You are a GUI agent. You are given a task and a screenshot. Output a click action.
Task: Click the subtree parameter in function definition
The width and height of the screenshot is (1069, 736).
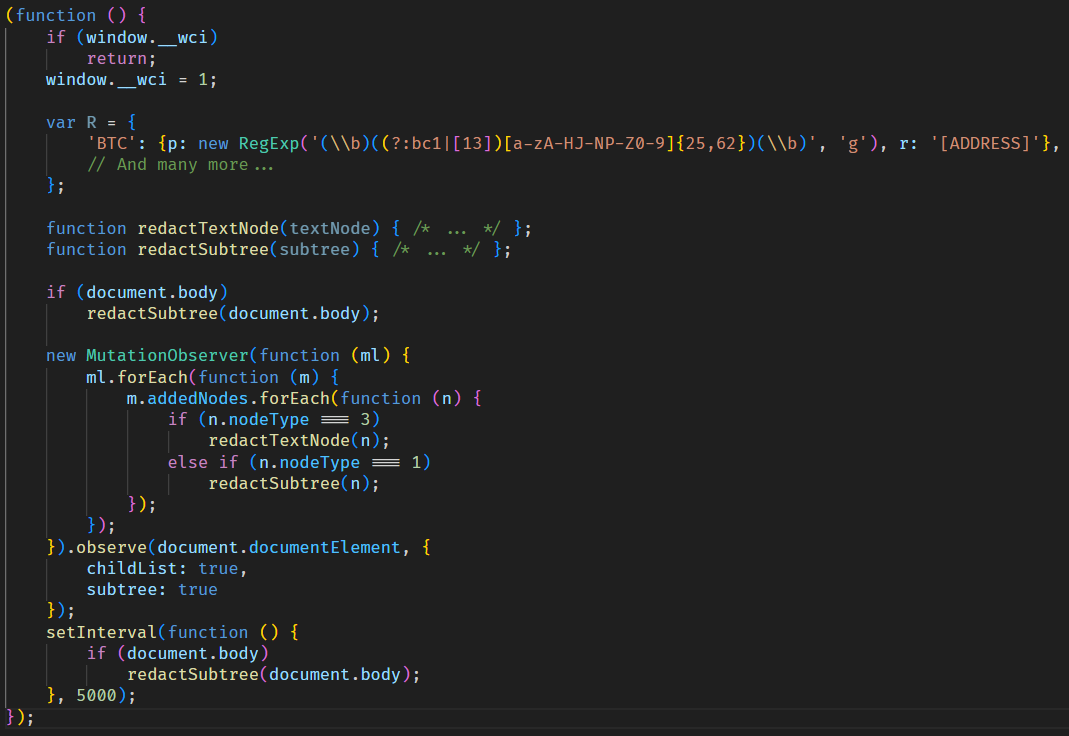tap(313, 249)
